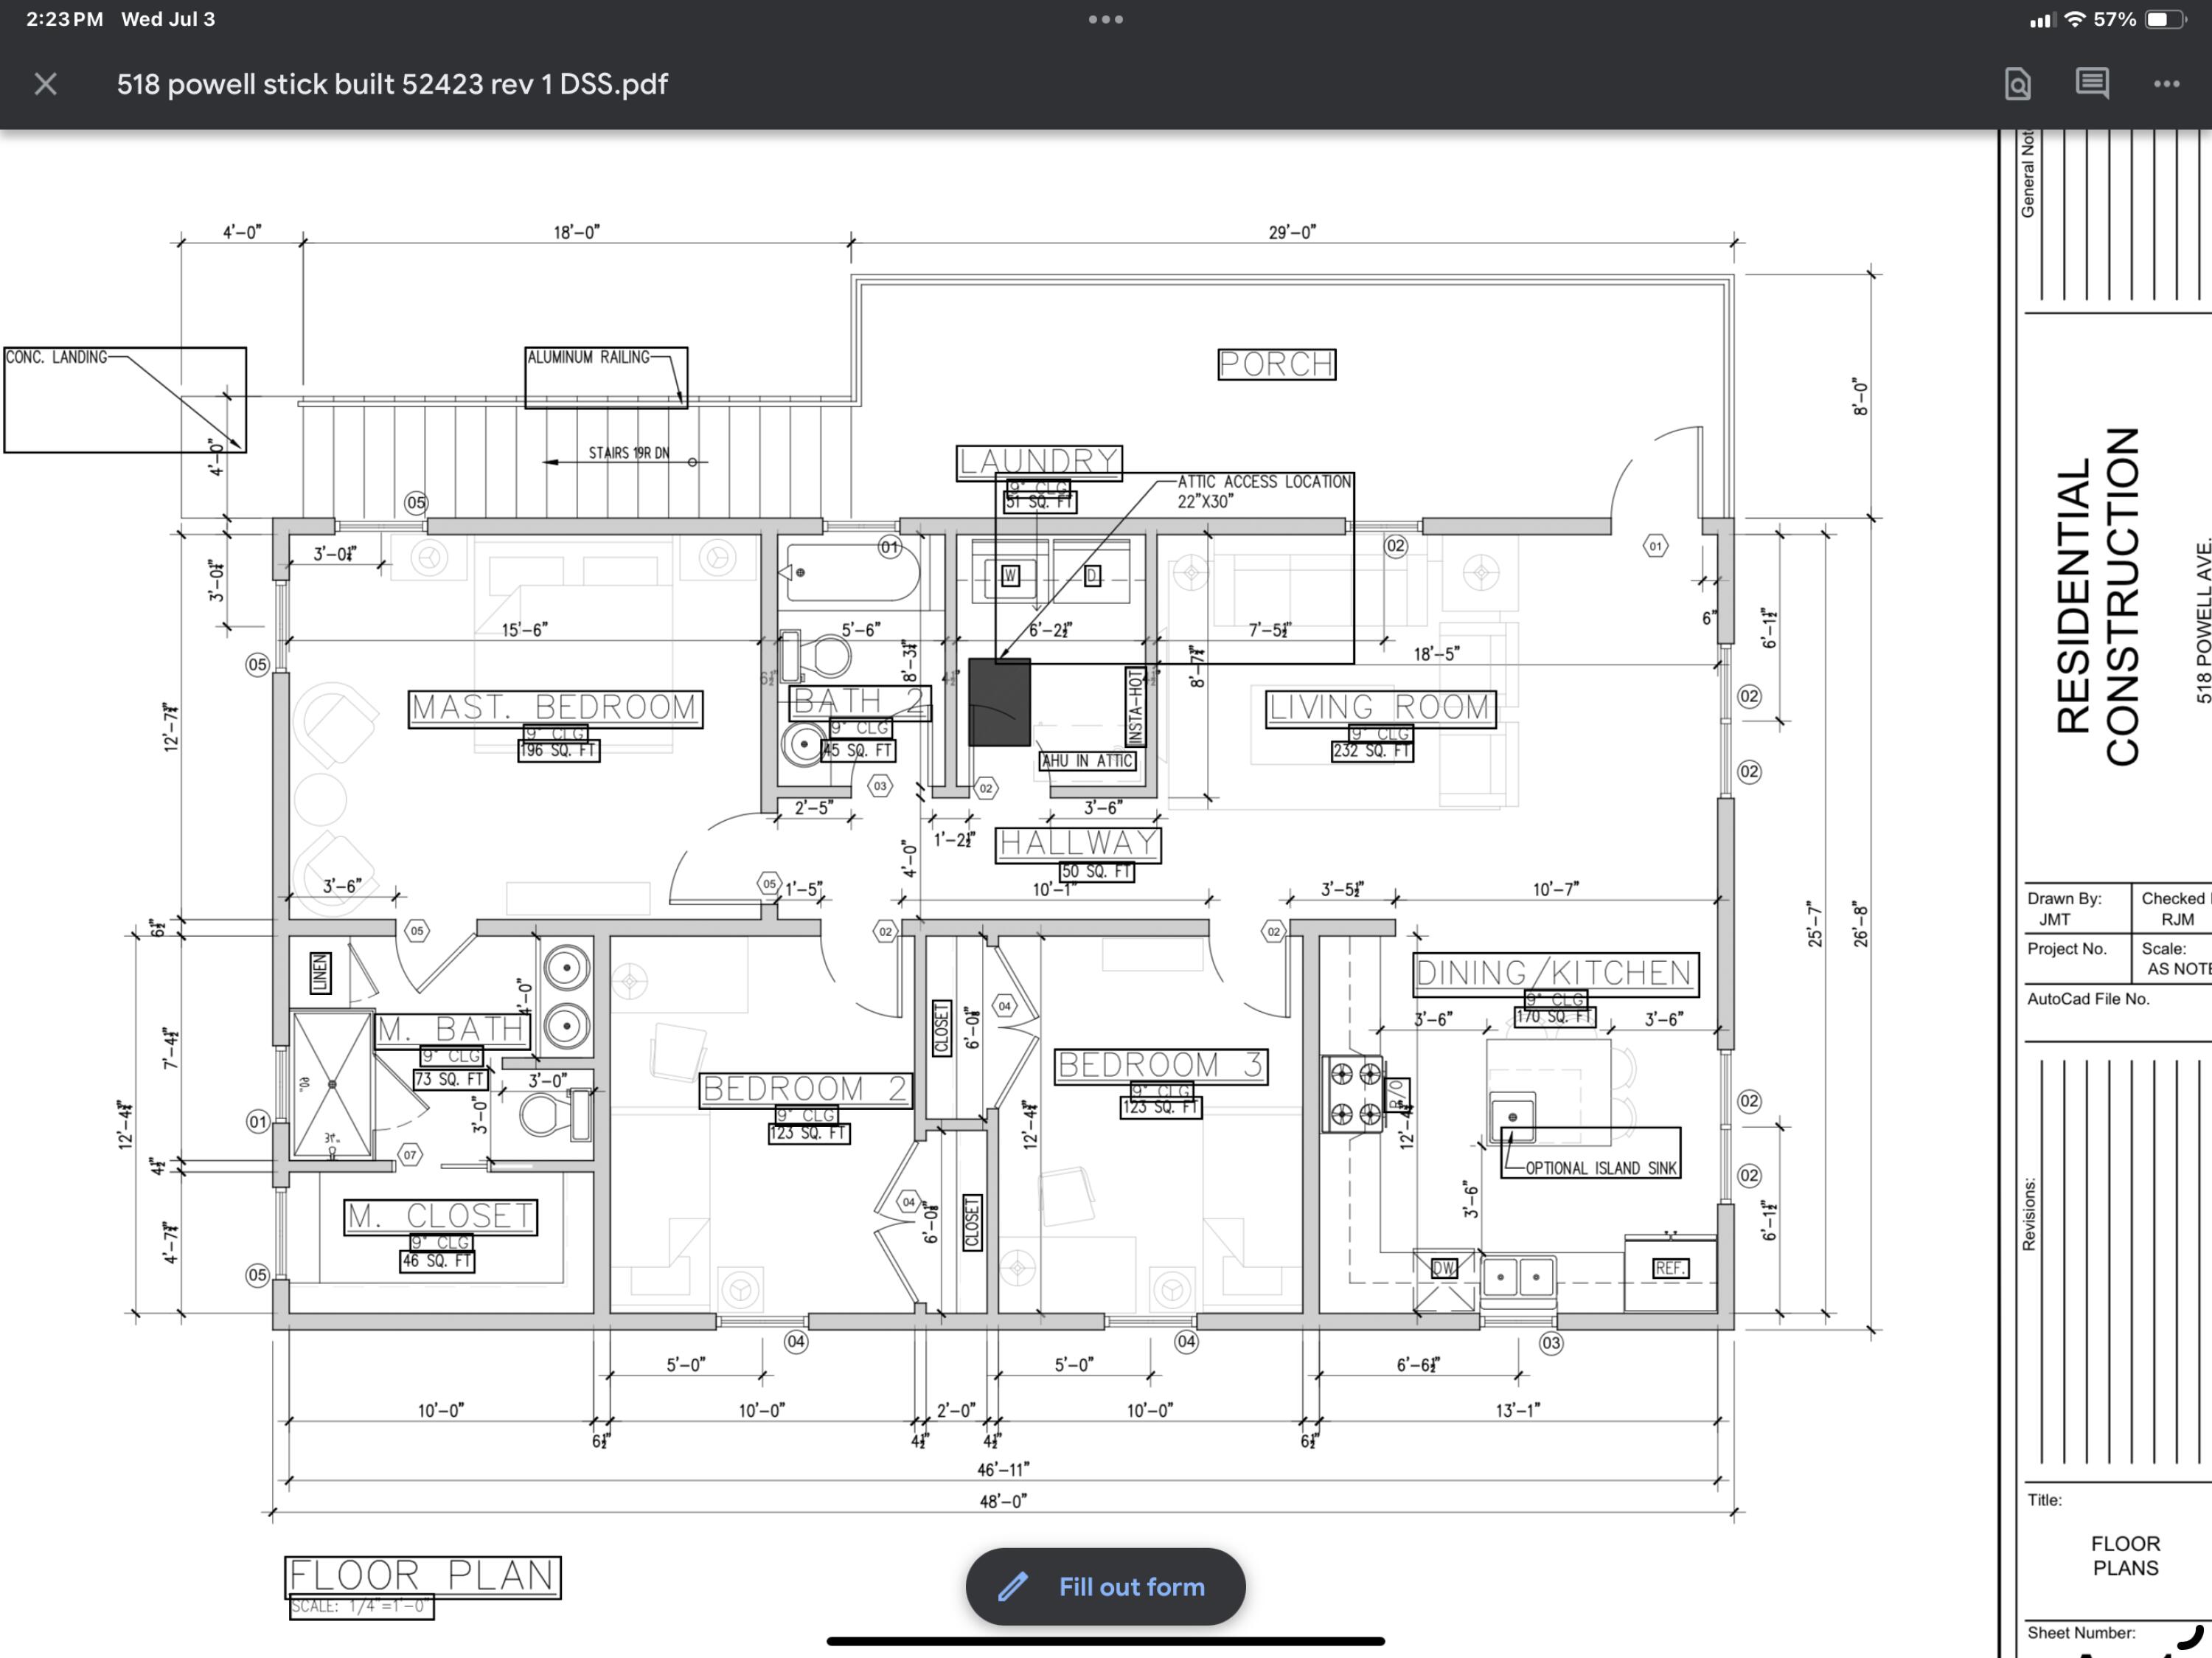Tap the Wi-Fi icon in status bar
The width and height of the screenshot is (2212, 1658).
point(2075,19)
